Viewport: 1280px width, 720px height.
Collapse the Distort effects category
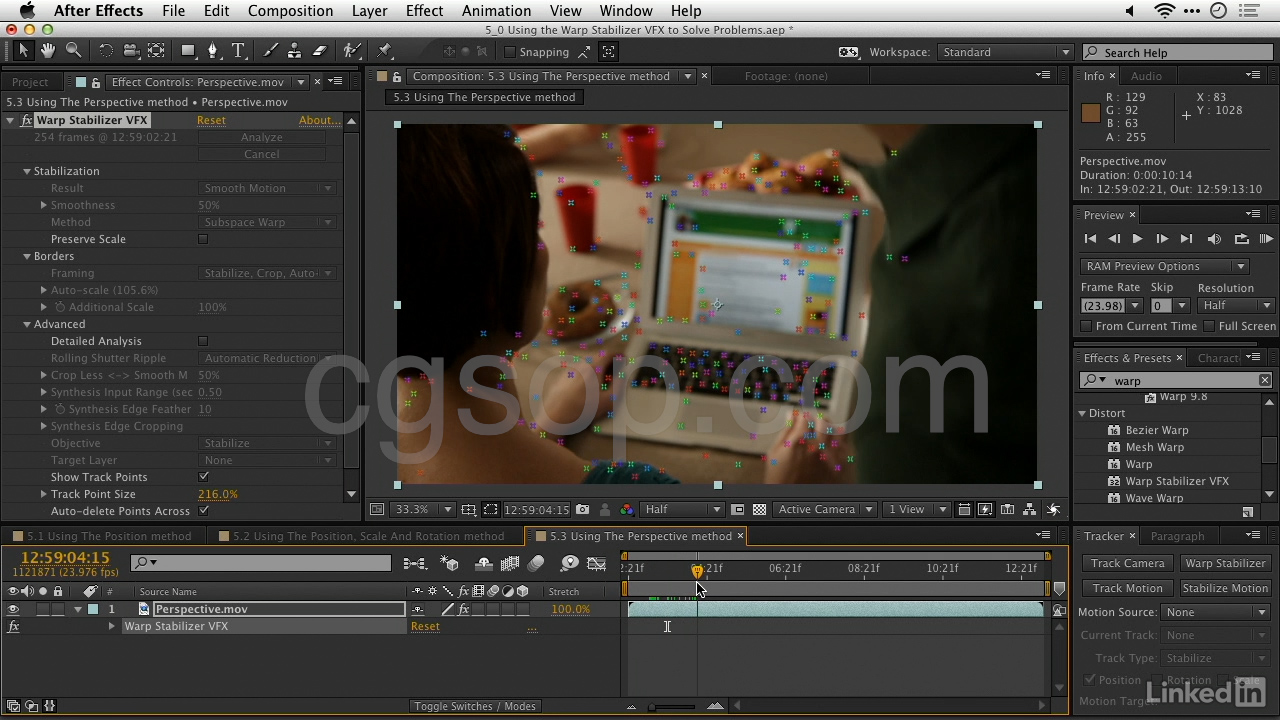(x=1082, y=413)
